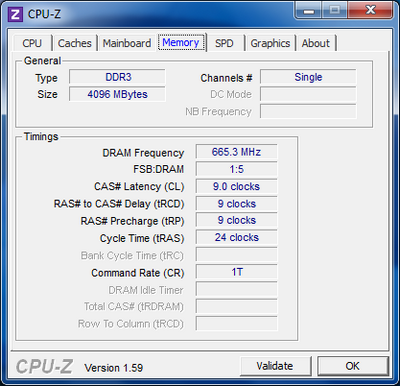
Task: Switch to the CPU tab
Action: pyautogui.click(x=32, y=43)
